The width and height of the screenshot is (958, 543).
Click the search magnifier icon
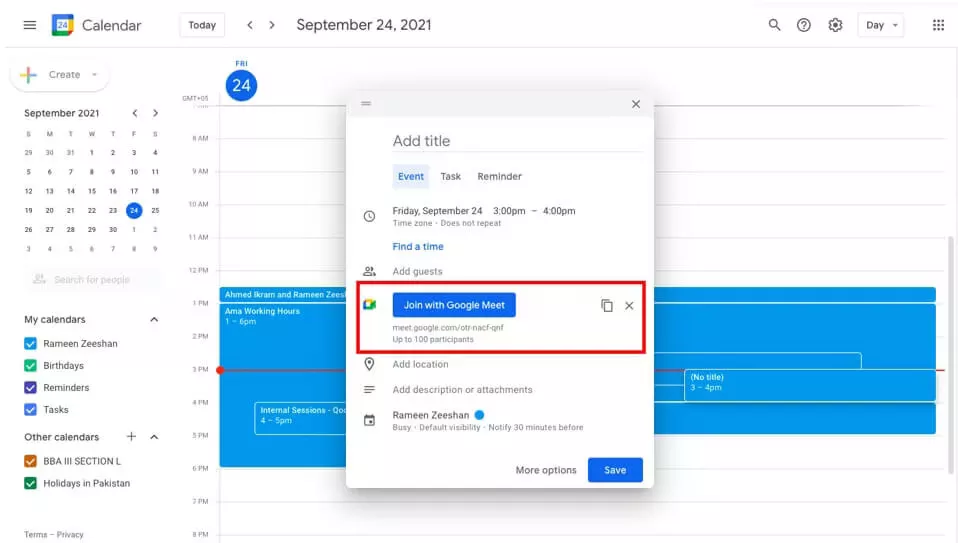(x=774, y=25)
